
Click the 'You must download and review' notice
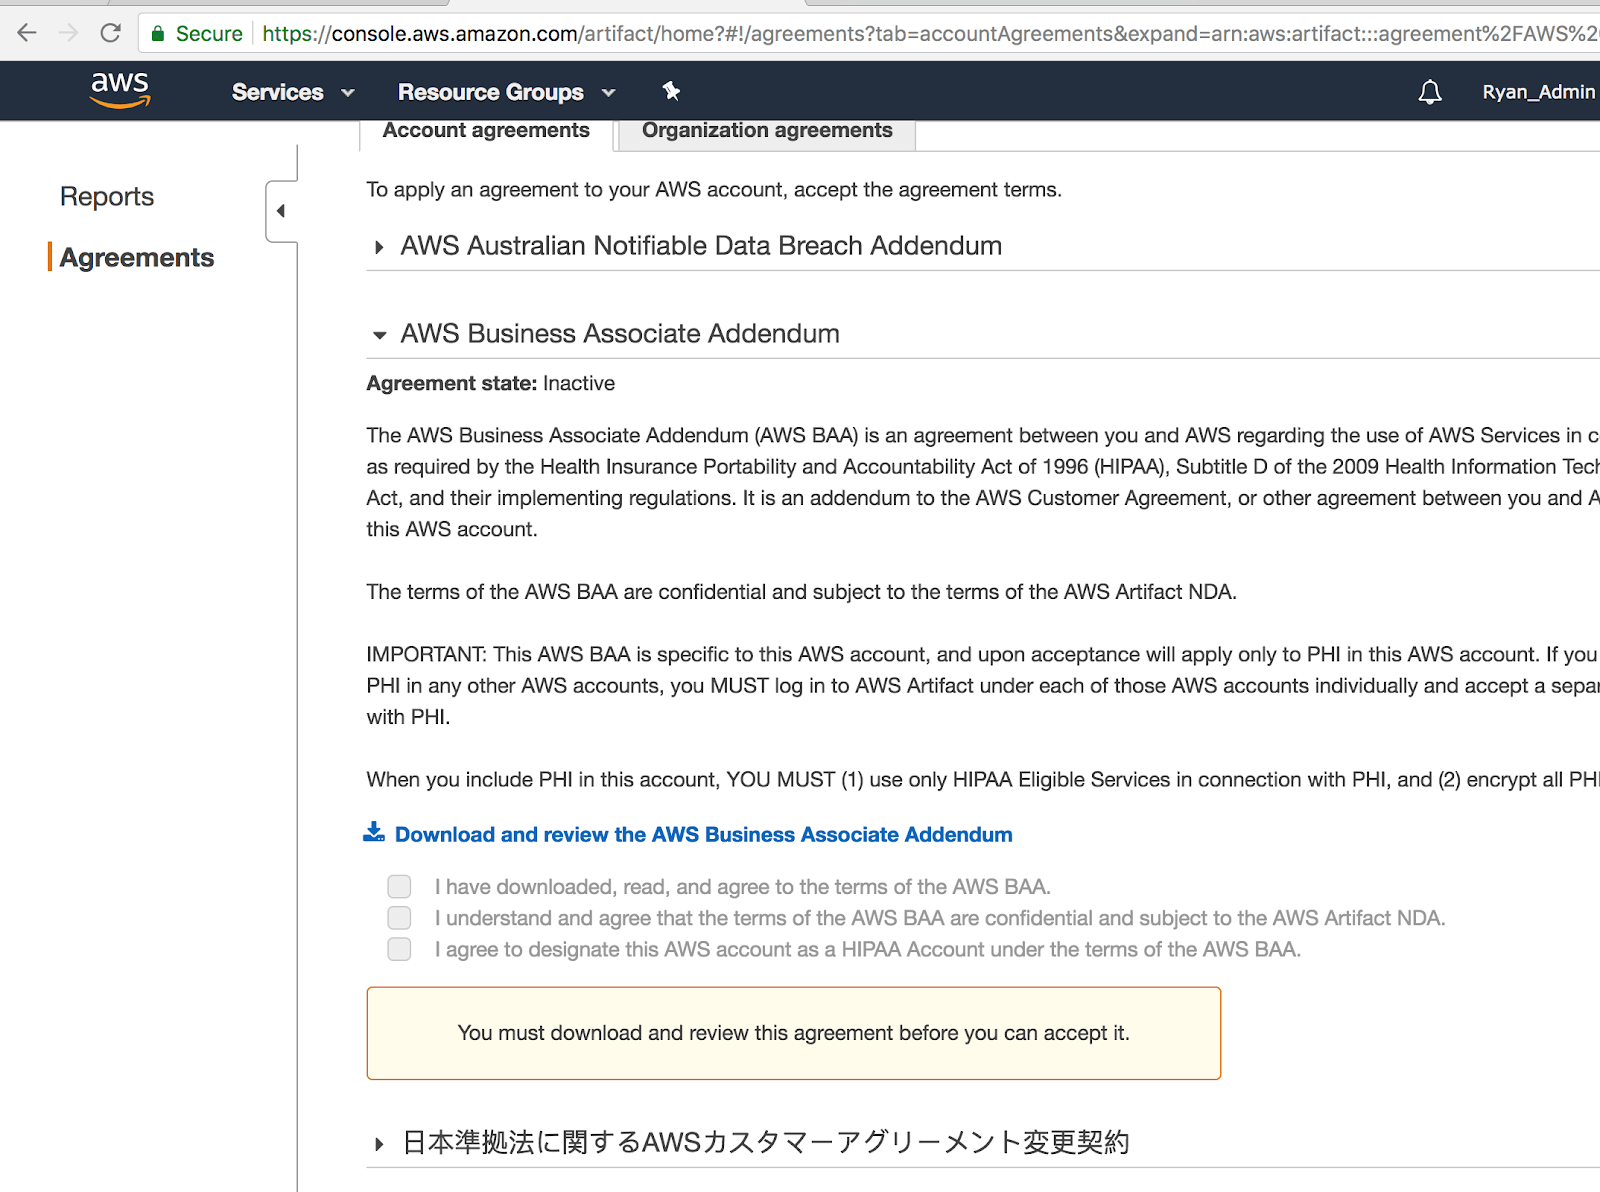pos(794,1033)
